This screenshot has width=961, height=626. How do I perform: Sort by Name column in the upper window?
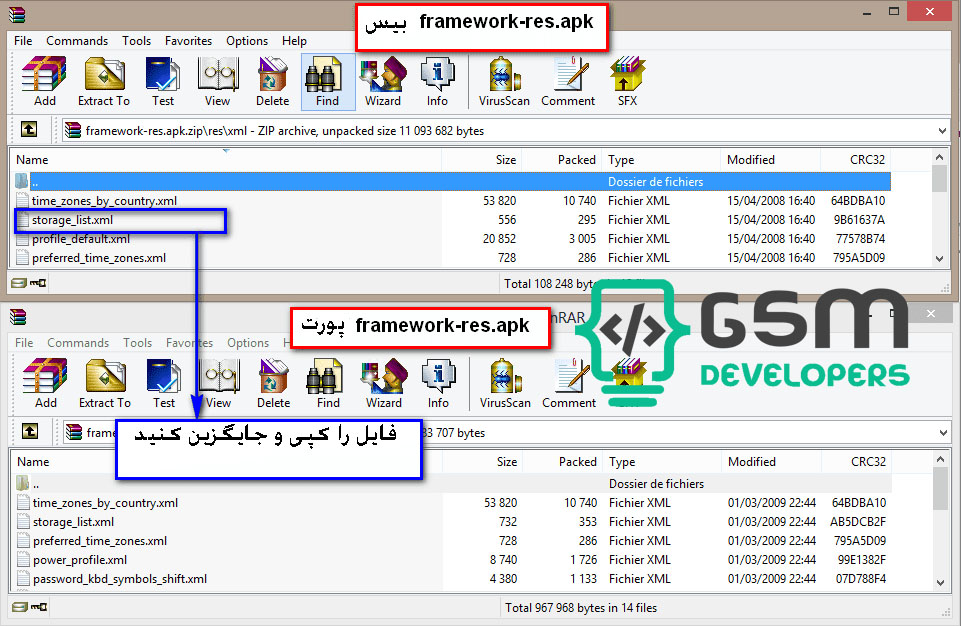tap(226, 159)
